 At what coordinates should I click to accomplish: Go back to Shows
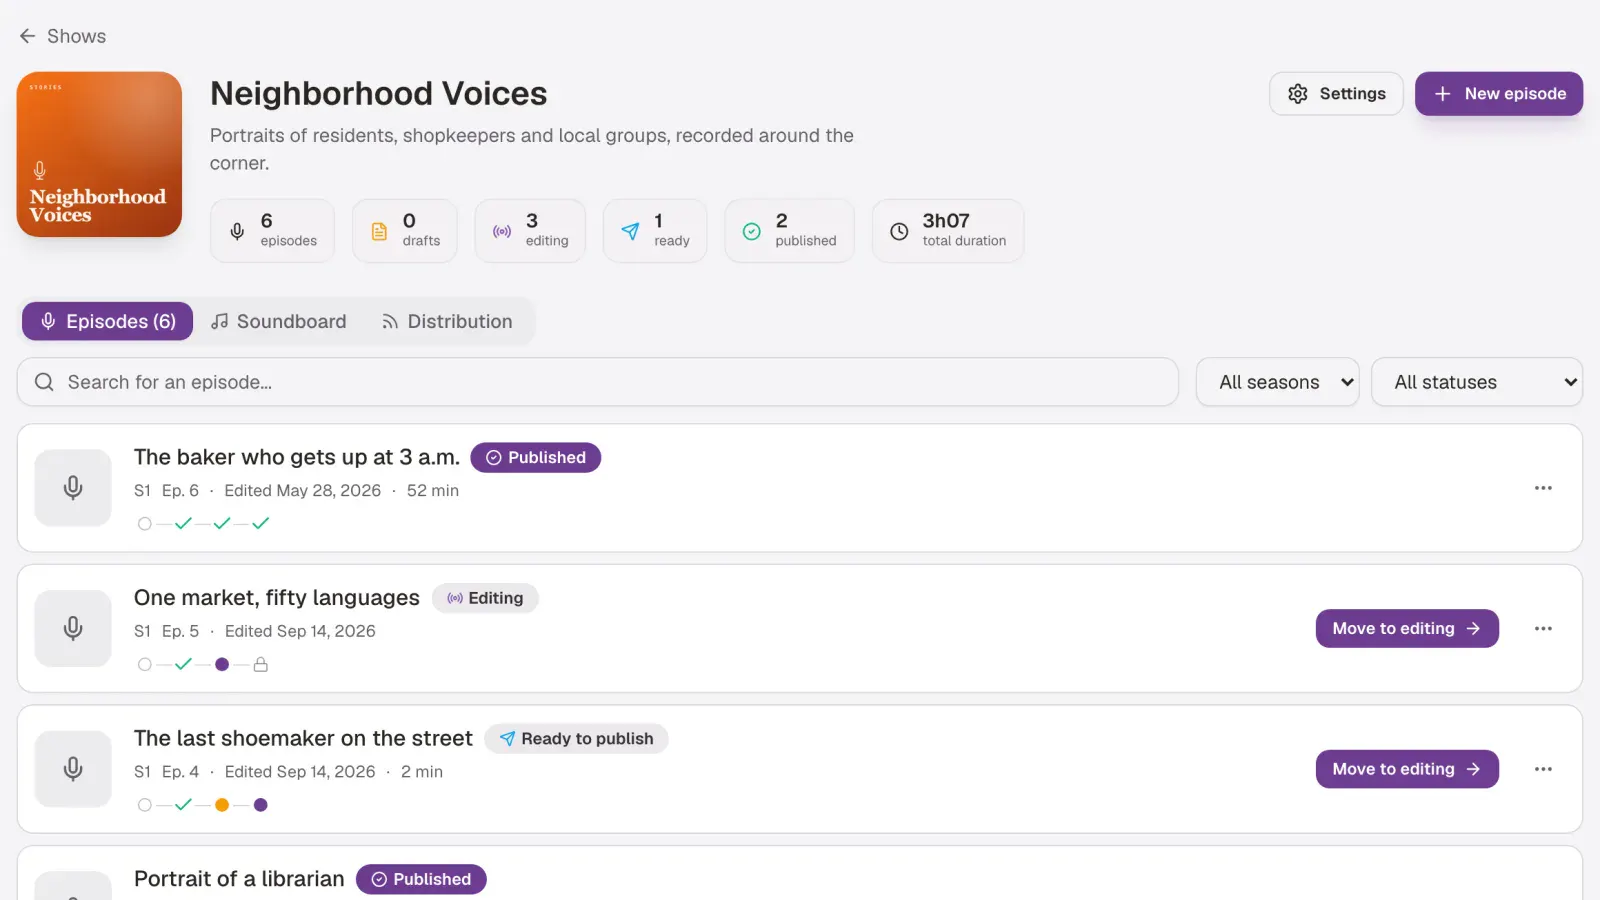(62, 36)
